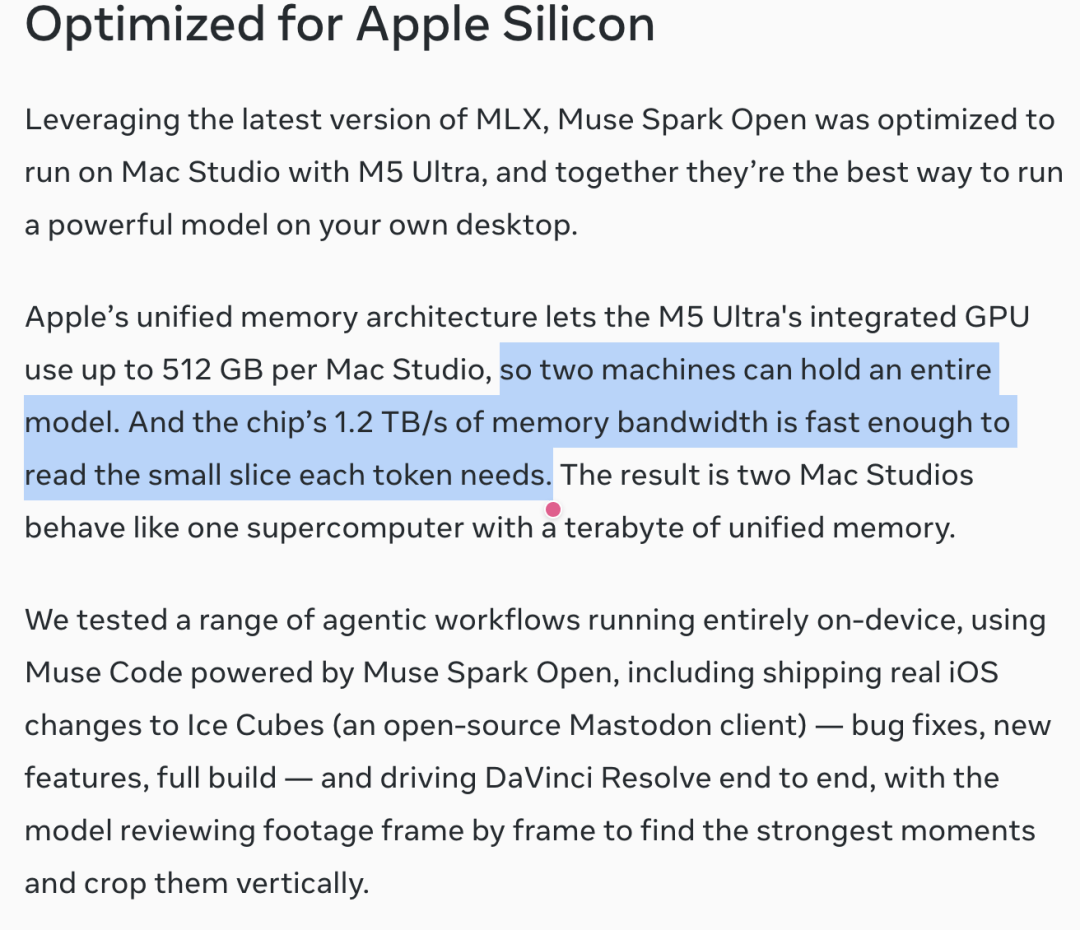Click the 'Optimized for Apple Silicon' heading

pyautogui.click(x=340, y=23)
